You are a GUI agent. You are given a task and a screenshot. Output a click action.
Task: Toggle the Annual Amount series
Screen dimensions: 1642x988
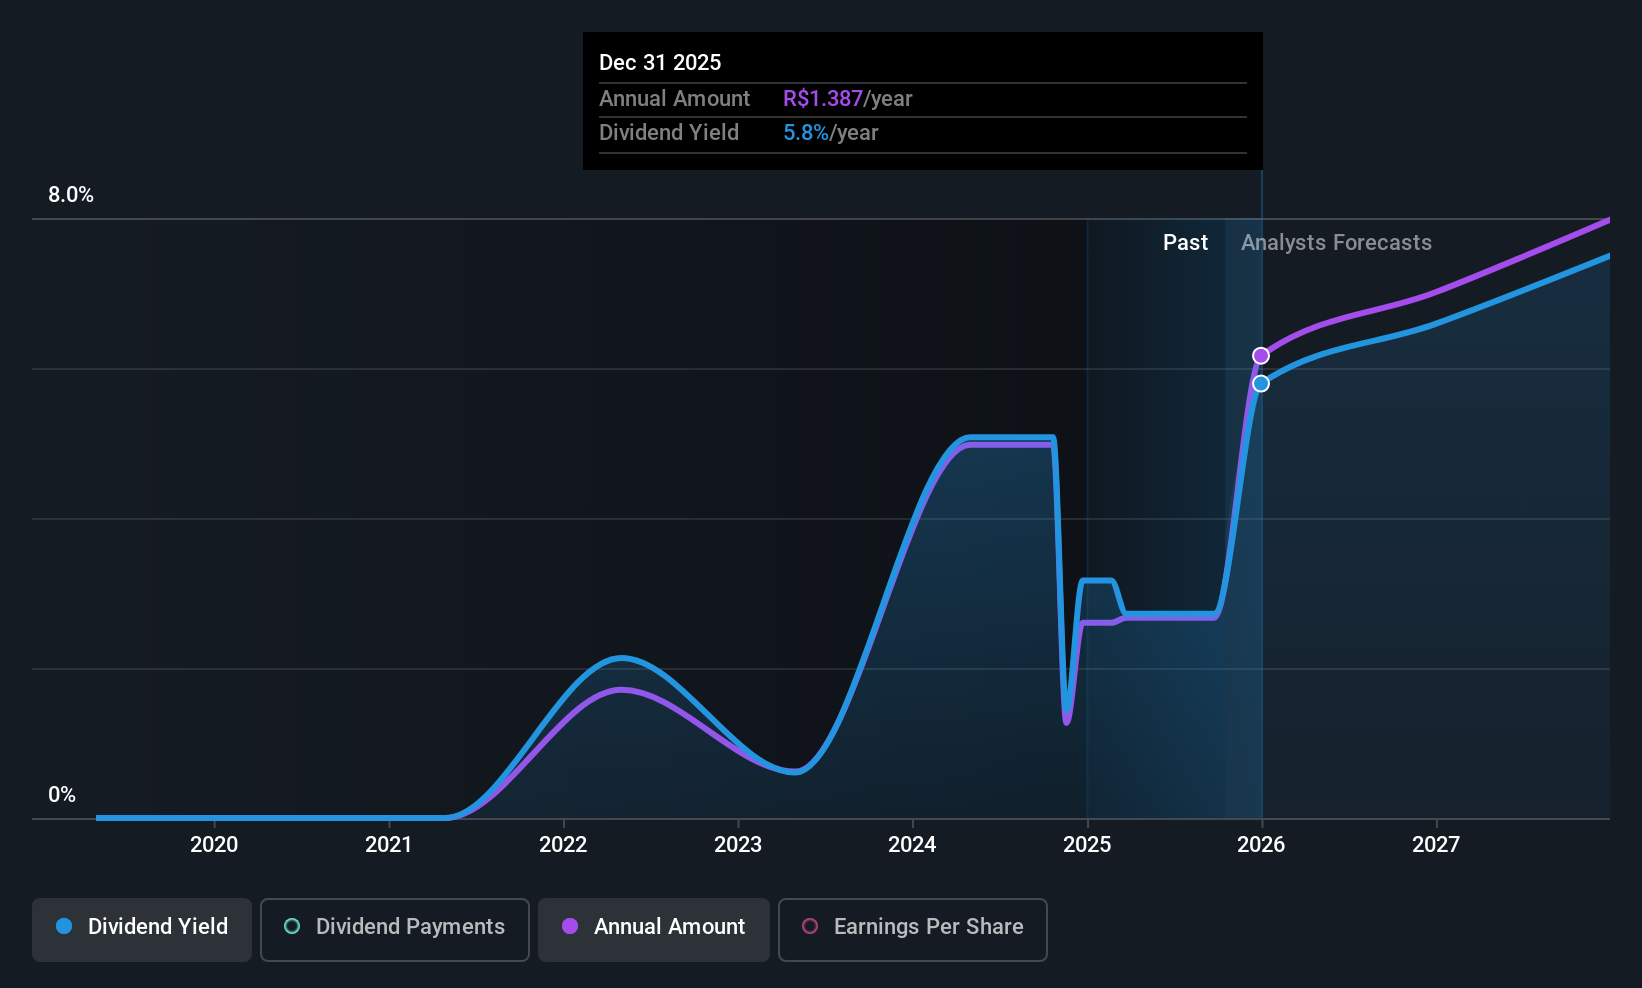coord(654,930)
